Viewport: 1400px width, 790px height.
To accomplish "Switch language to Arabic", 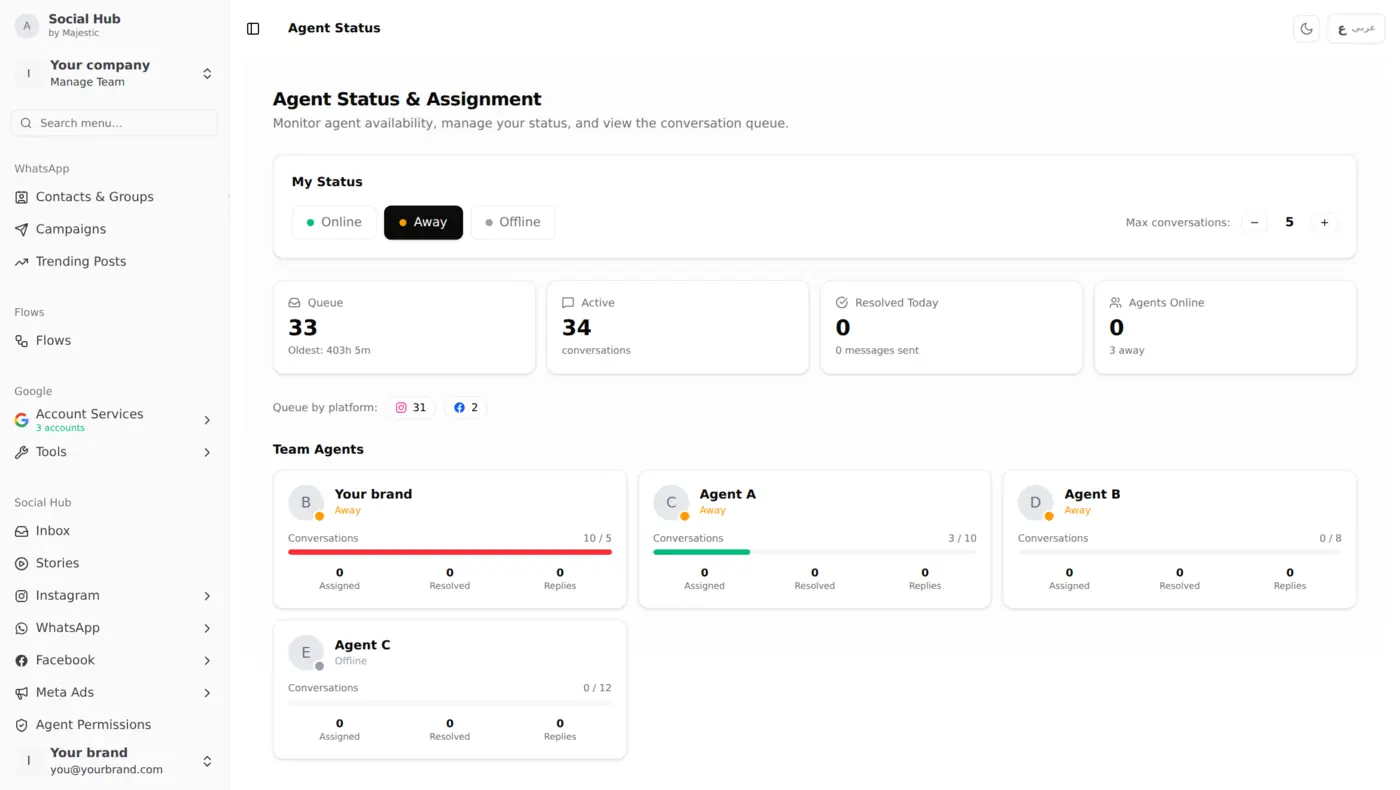I will pyautogui.click(x=1356, y=29).
